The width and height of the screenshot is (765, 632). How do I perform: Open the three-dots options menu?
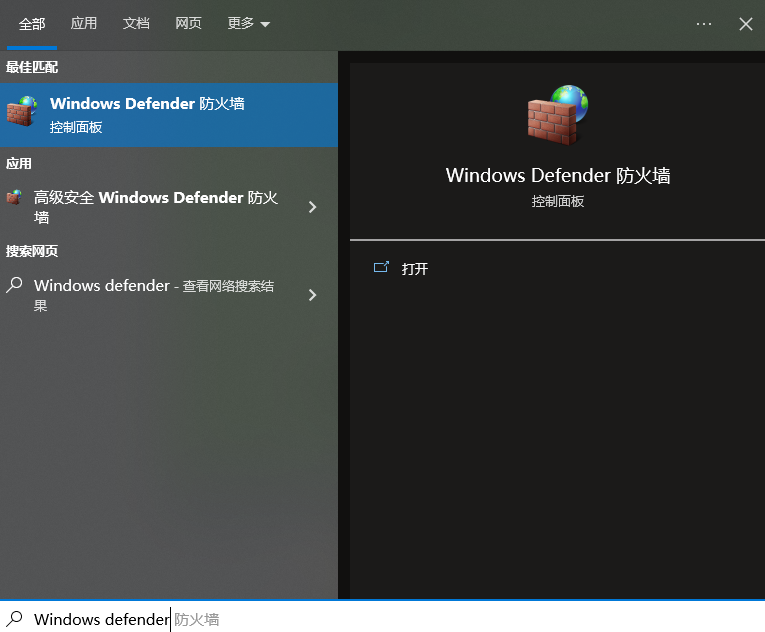(704, 24)
